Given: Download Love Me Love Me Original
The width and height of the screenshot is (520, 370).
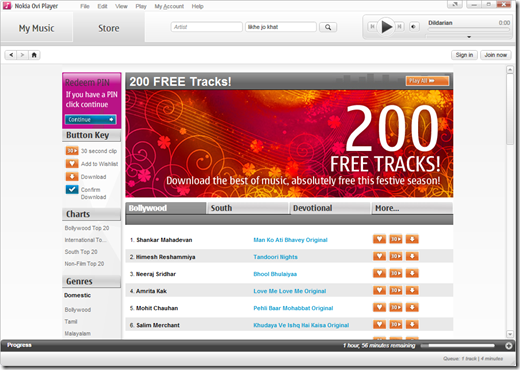Looking at the screenshot, I should (412, 290).
